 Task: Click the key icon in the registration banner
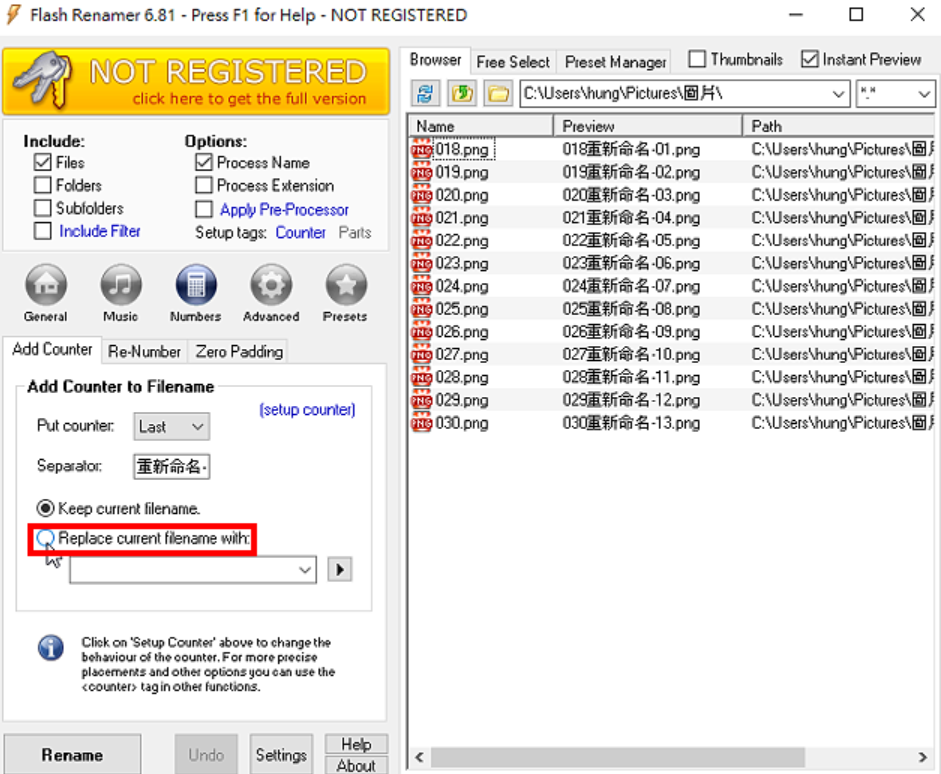(43, 80)
